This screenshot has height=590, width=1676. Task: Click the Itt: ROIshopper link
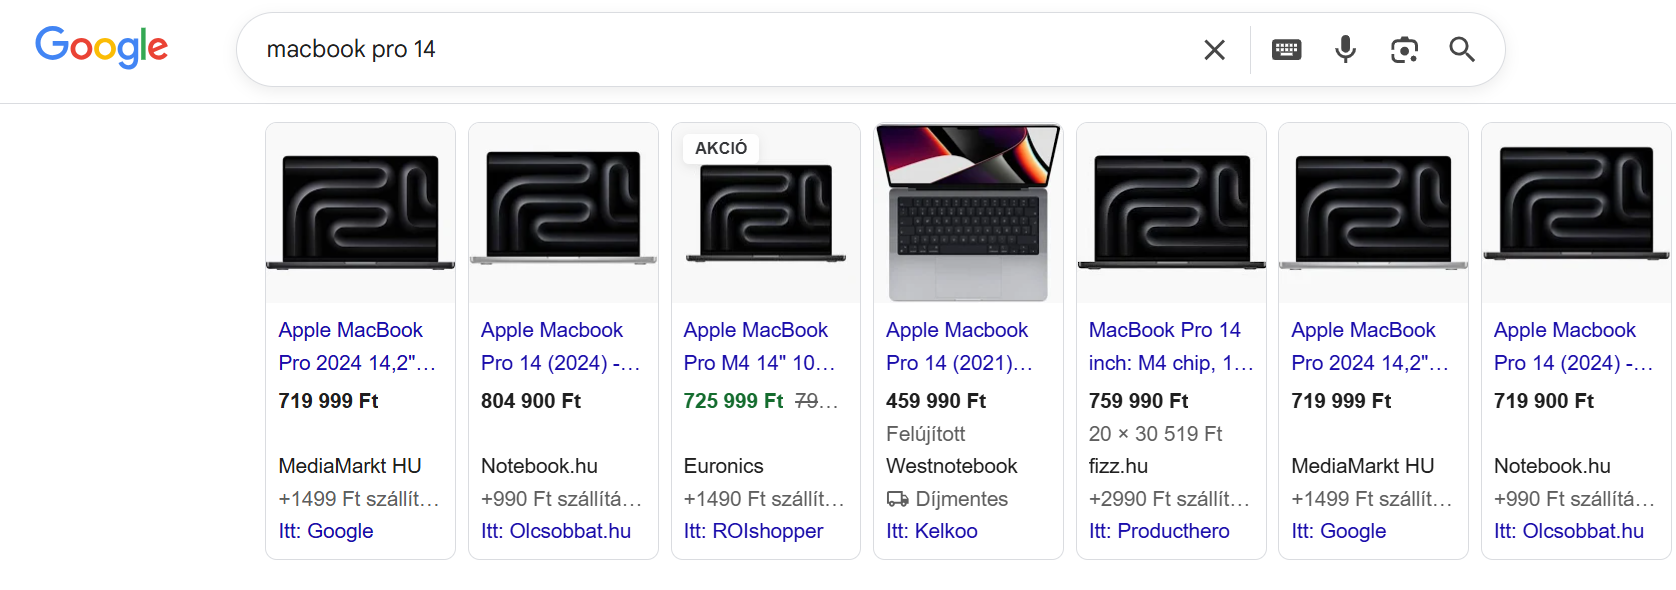tap(753, 531)
